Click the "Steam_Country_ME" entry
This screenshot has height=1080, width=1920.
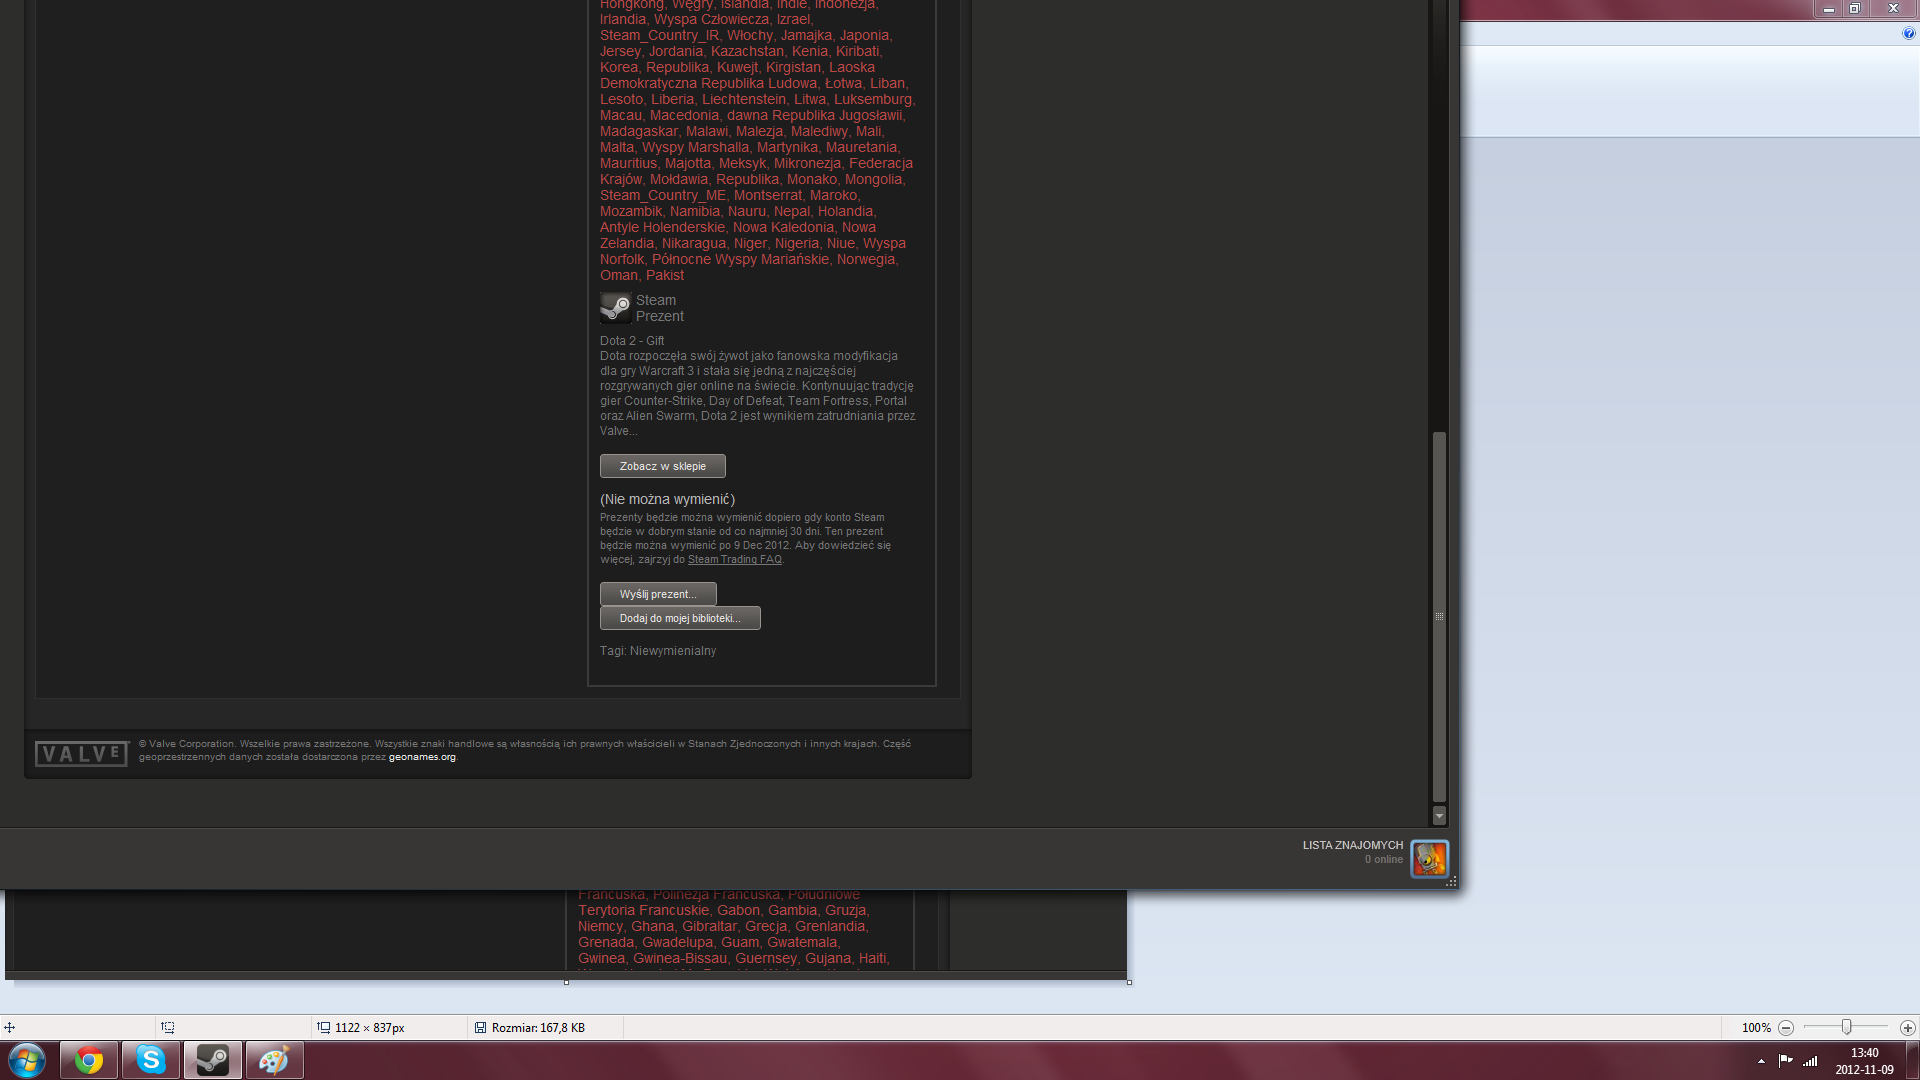[663, 196]
